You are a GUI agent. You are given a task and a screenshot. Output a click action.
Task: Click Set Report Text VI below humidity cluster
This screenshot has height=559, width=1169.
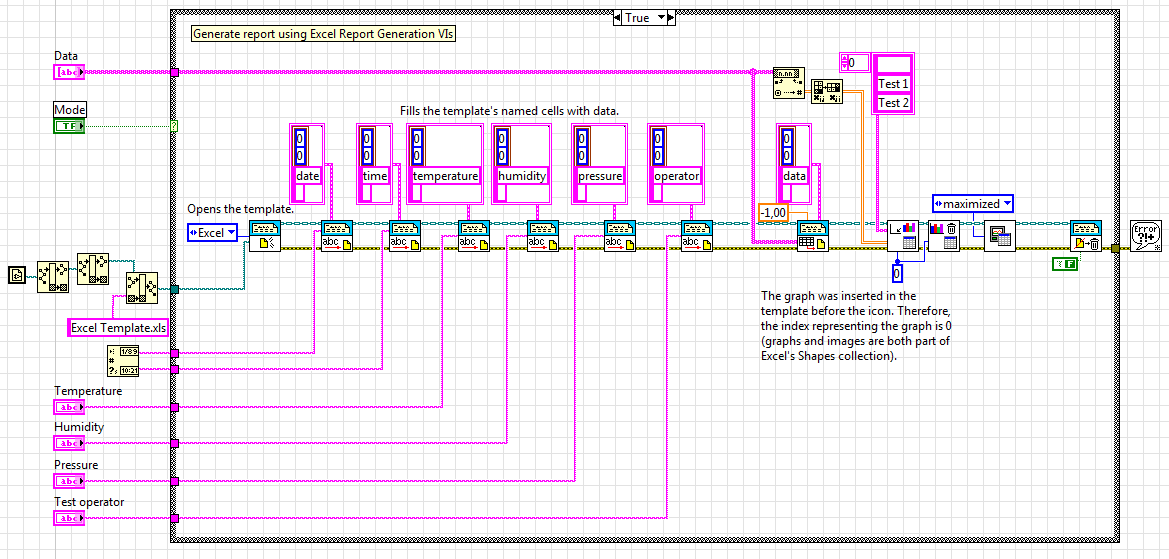click(x=543, y=236)
